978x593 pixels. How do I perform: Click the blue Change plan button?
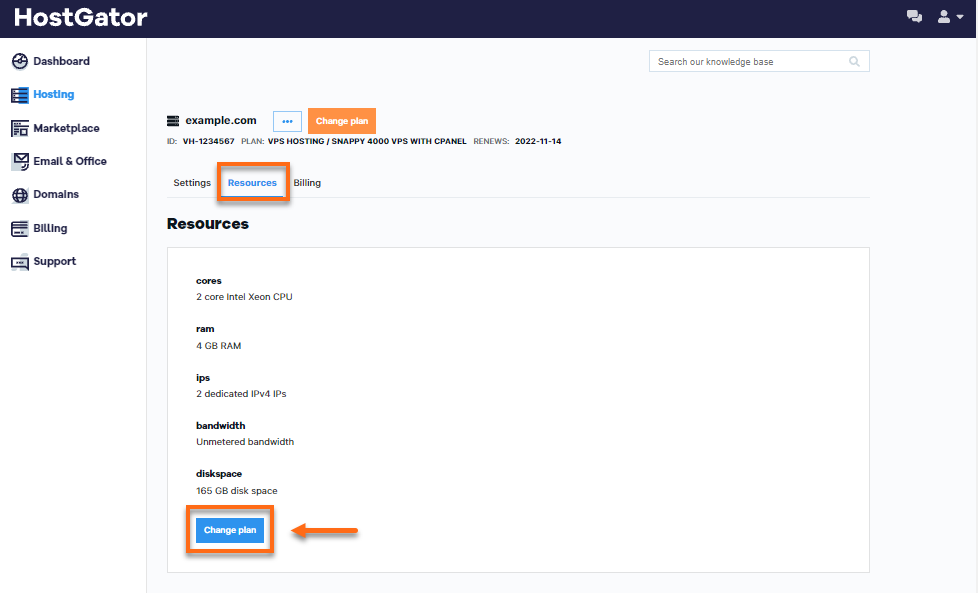coord(230,530)
